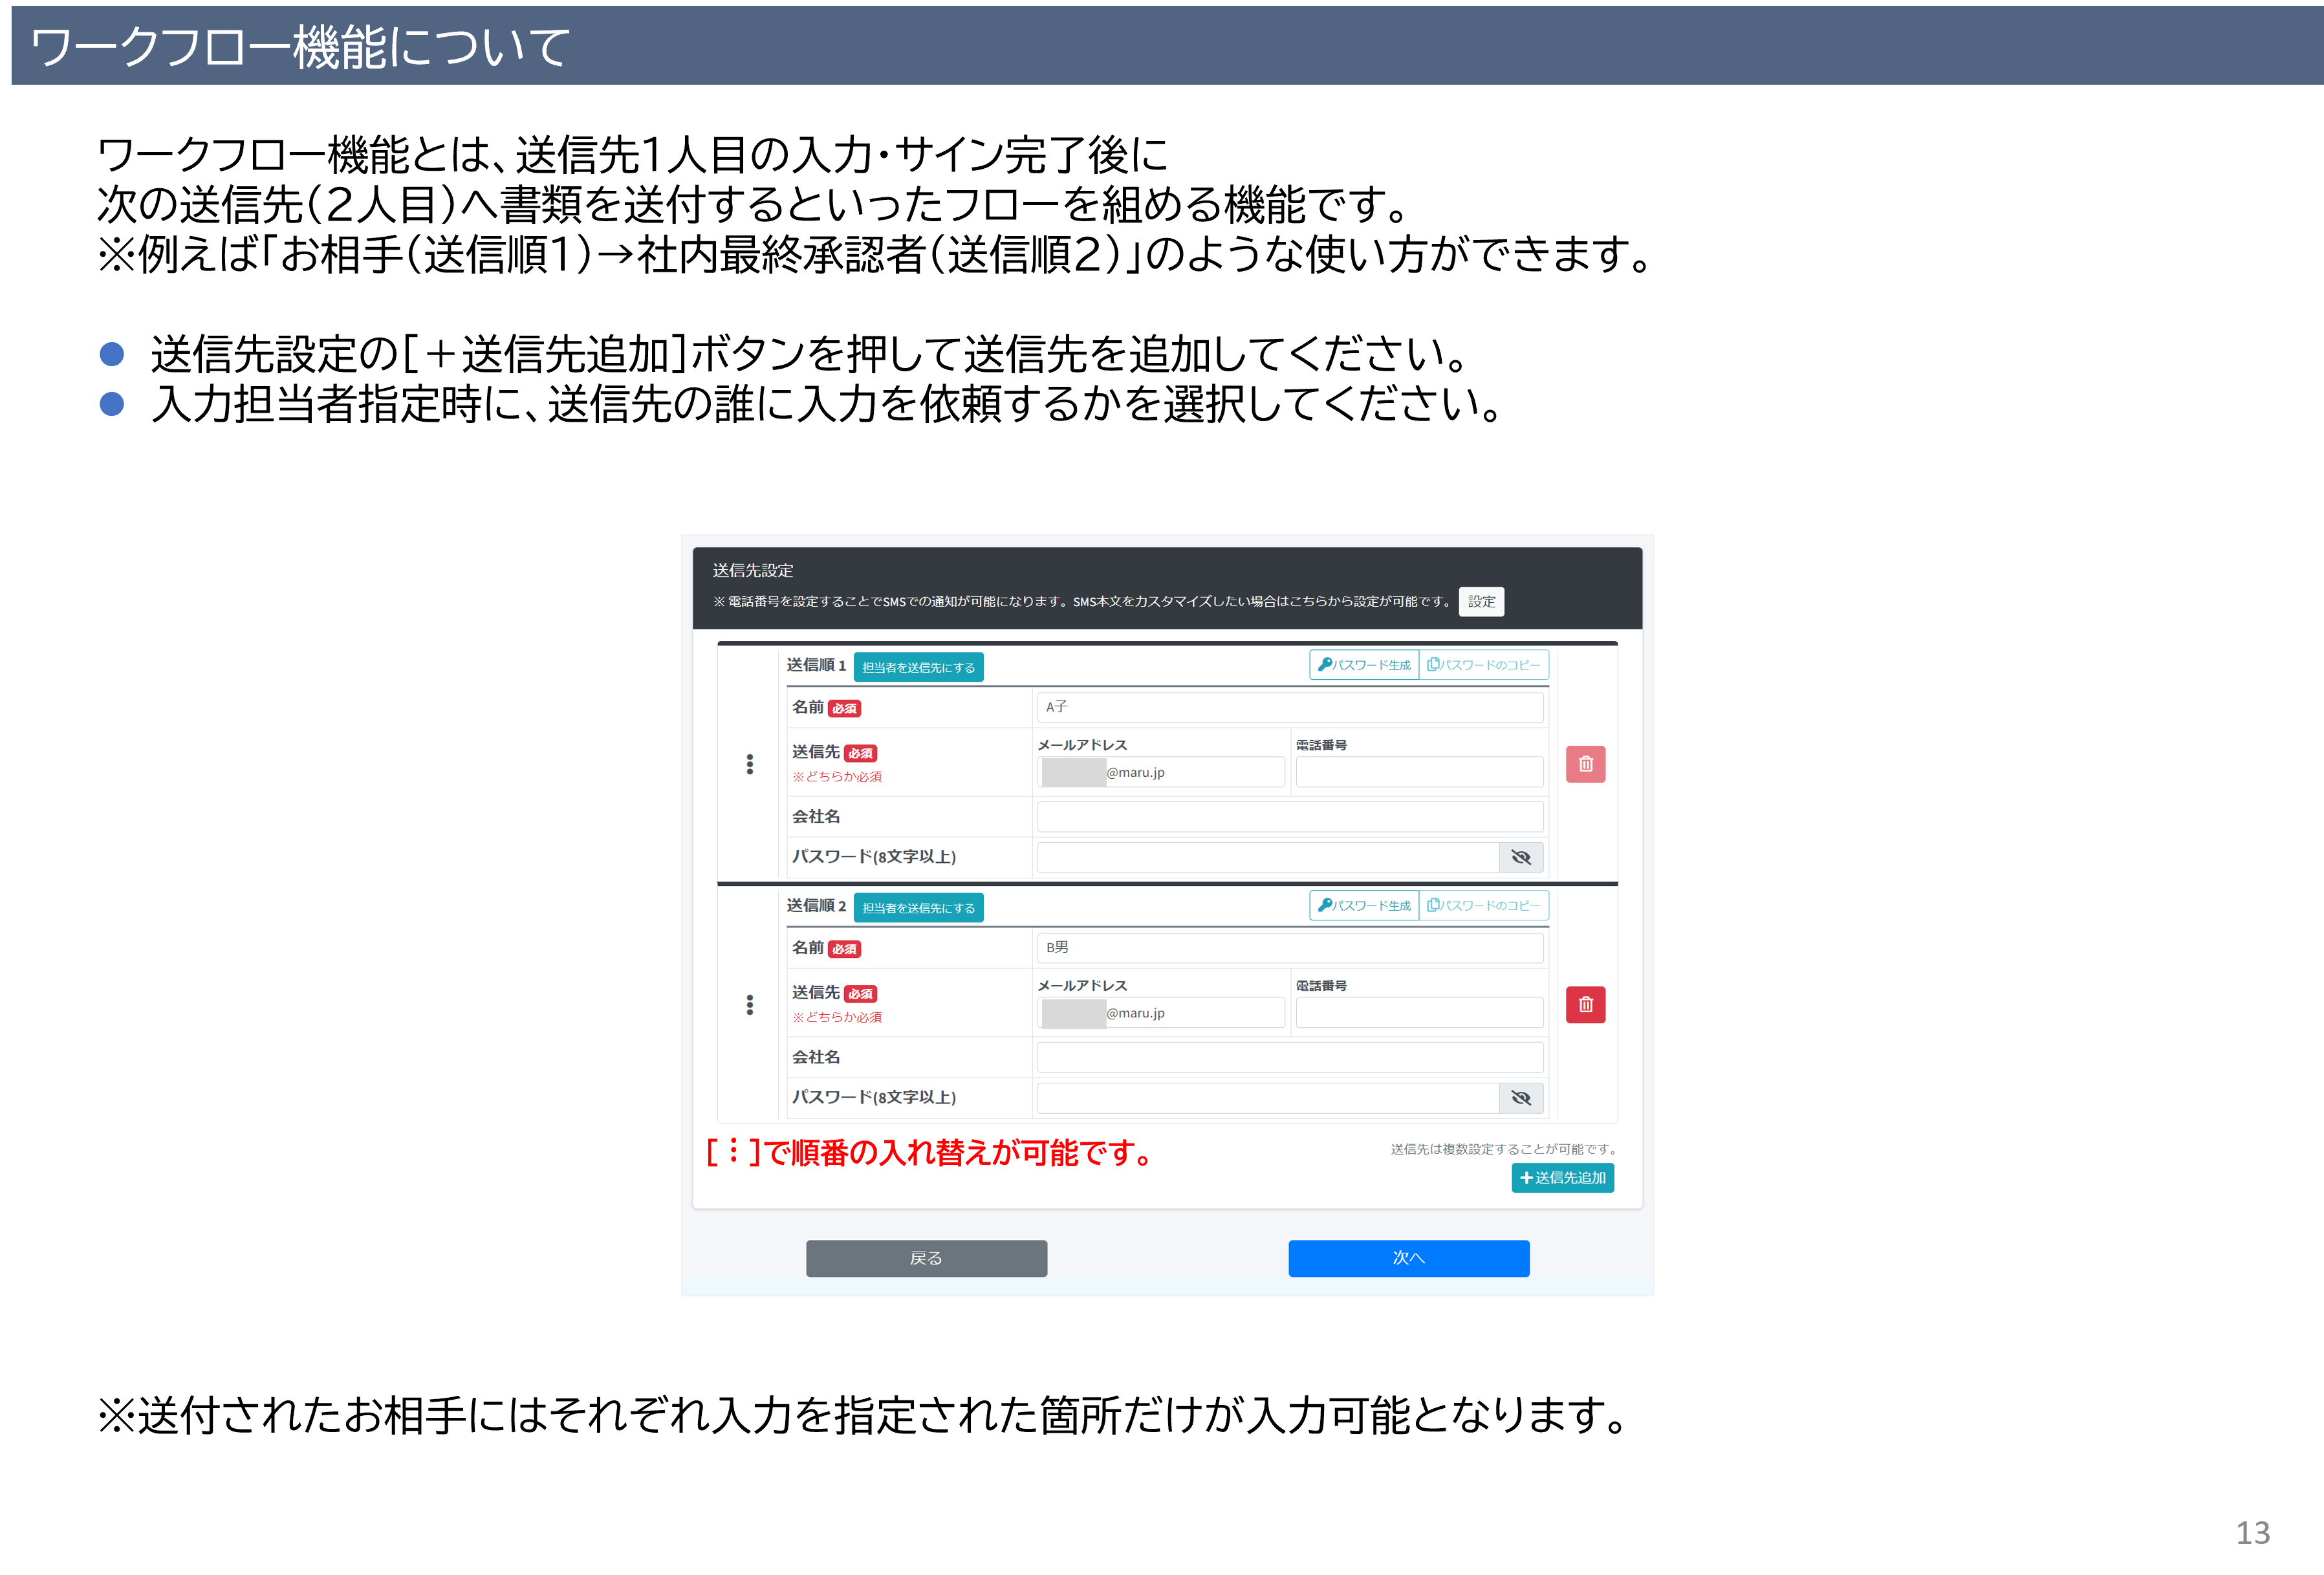Click パスワードのコピー for 送信順 2
This screenshot has height=1575, width=2324.
1483,905
